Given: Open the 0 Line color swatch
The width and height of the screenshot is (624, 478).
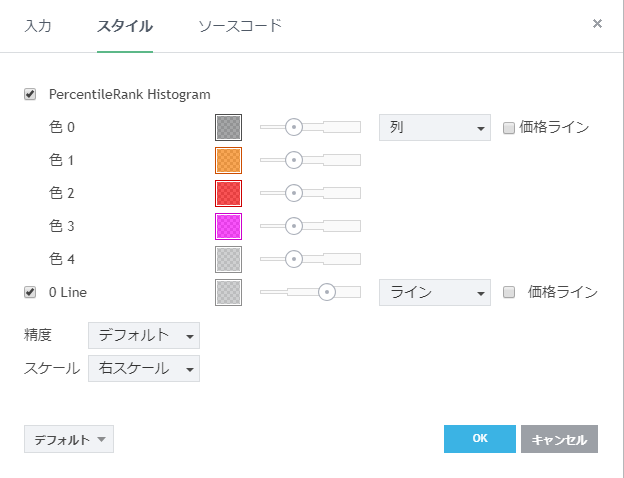Looking at the screenshot, I should (x=228, y=292).
